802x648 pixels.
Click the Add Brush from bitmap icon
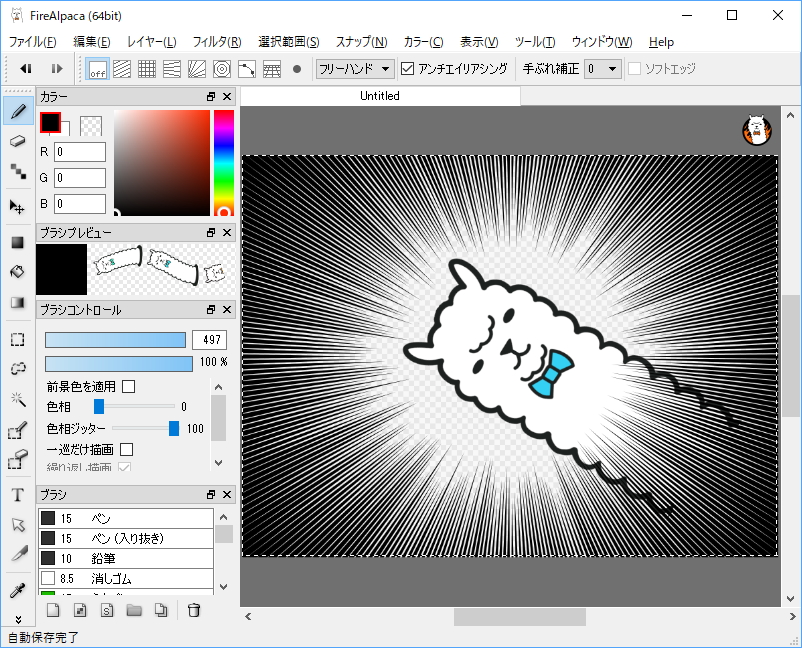80,610
